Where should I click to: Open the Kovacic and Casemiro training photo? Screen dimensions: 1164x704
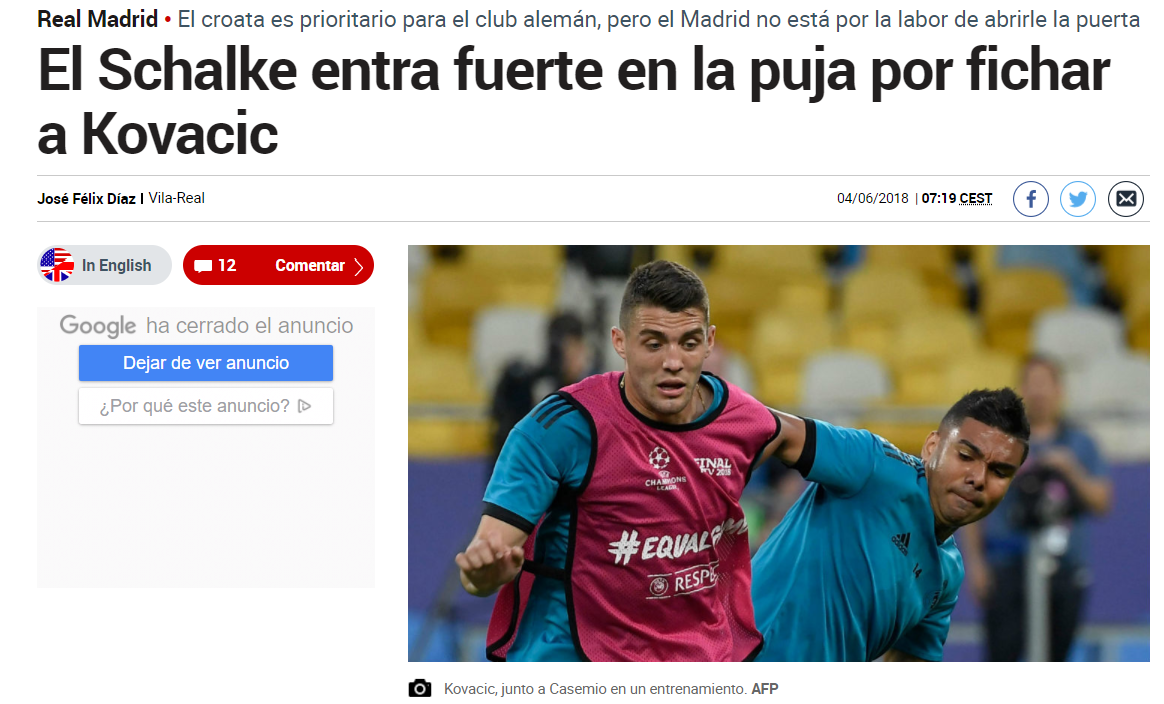click(778, 453)
